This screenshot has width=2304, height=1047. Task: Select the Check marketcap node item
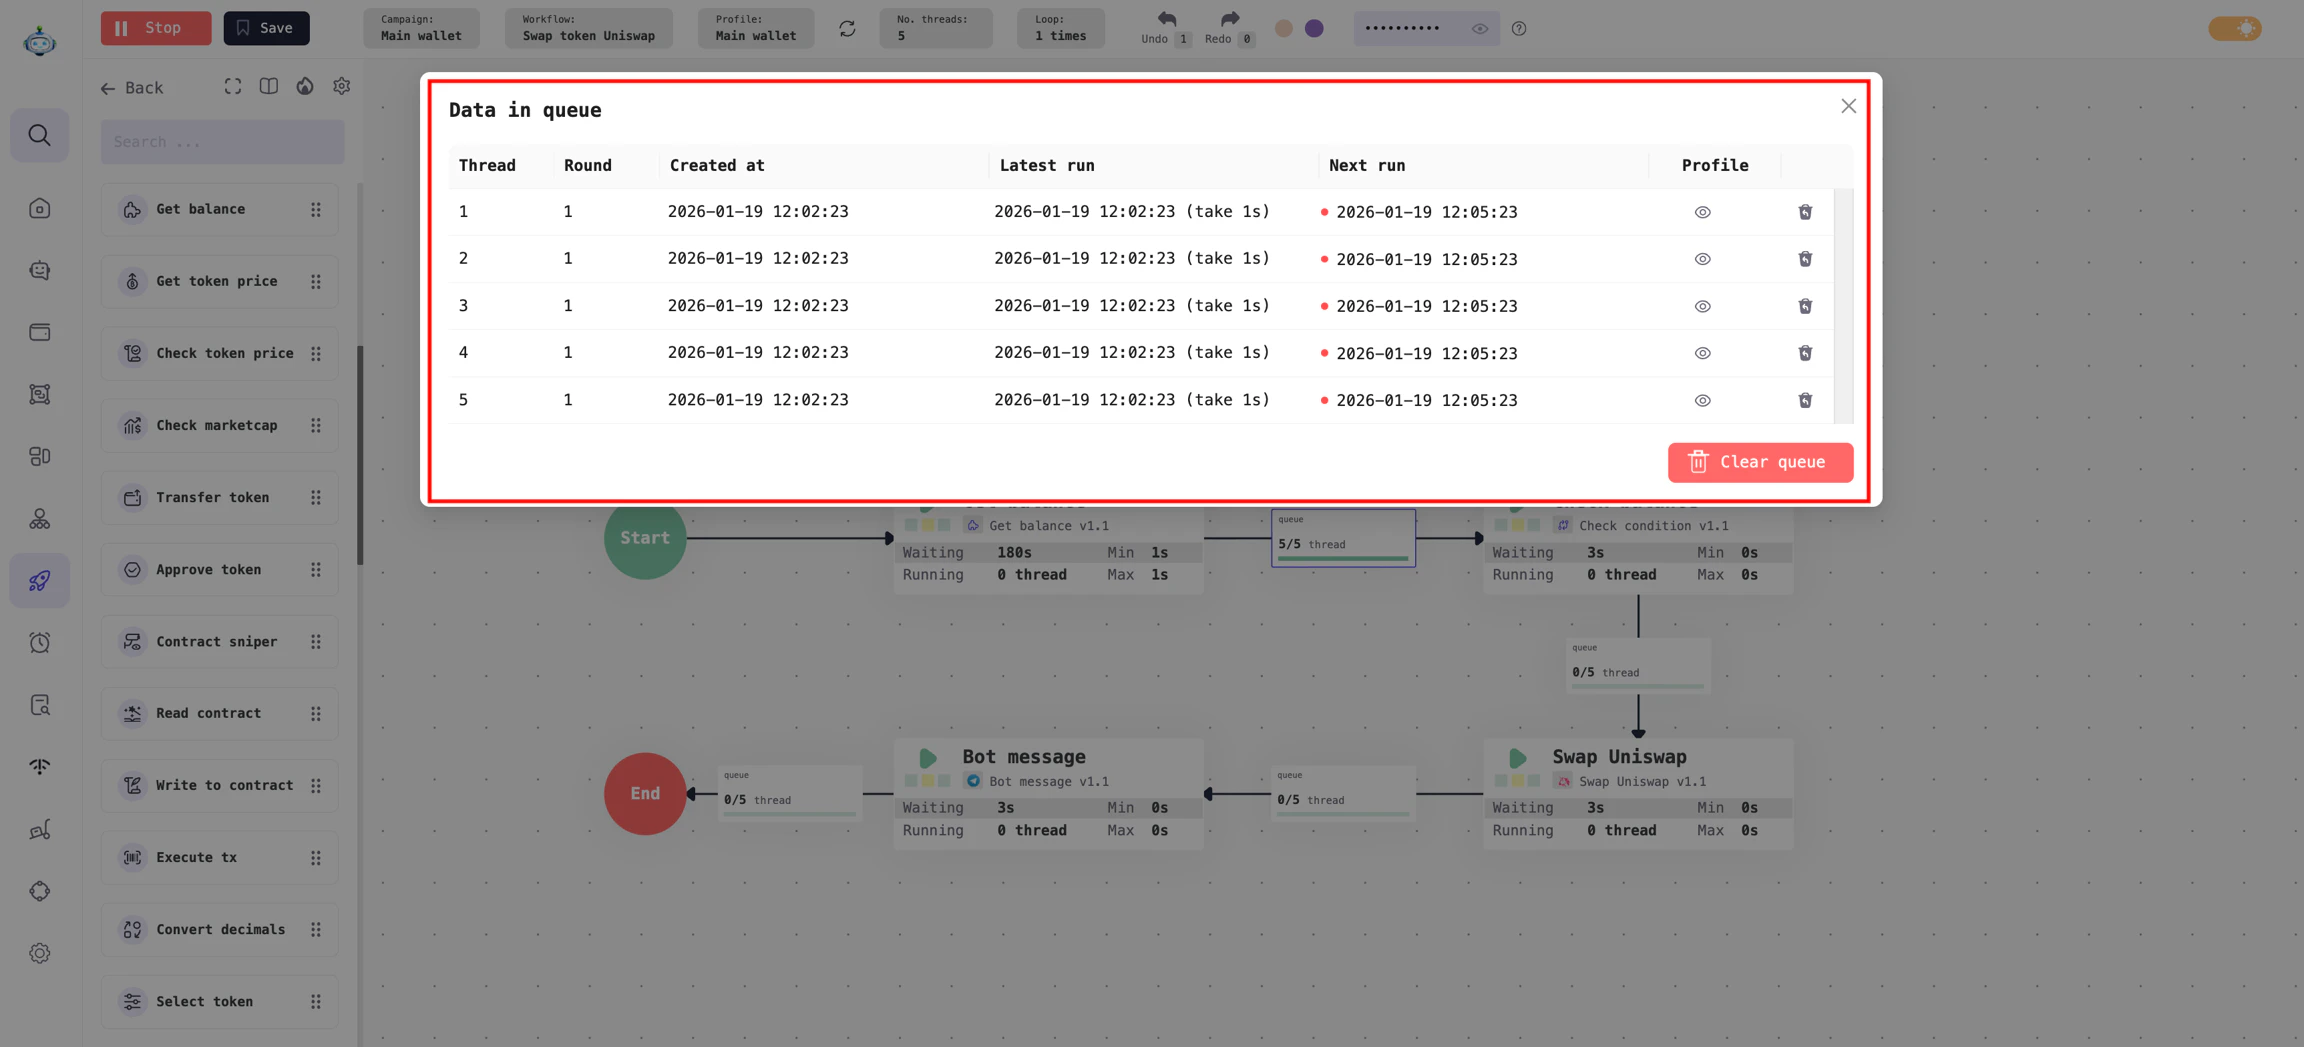click(219, 425)
